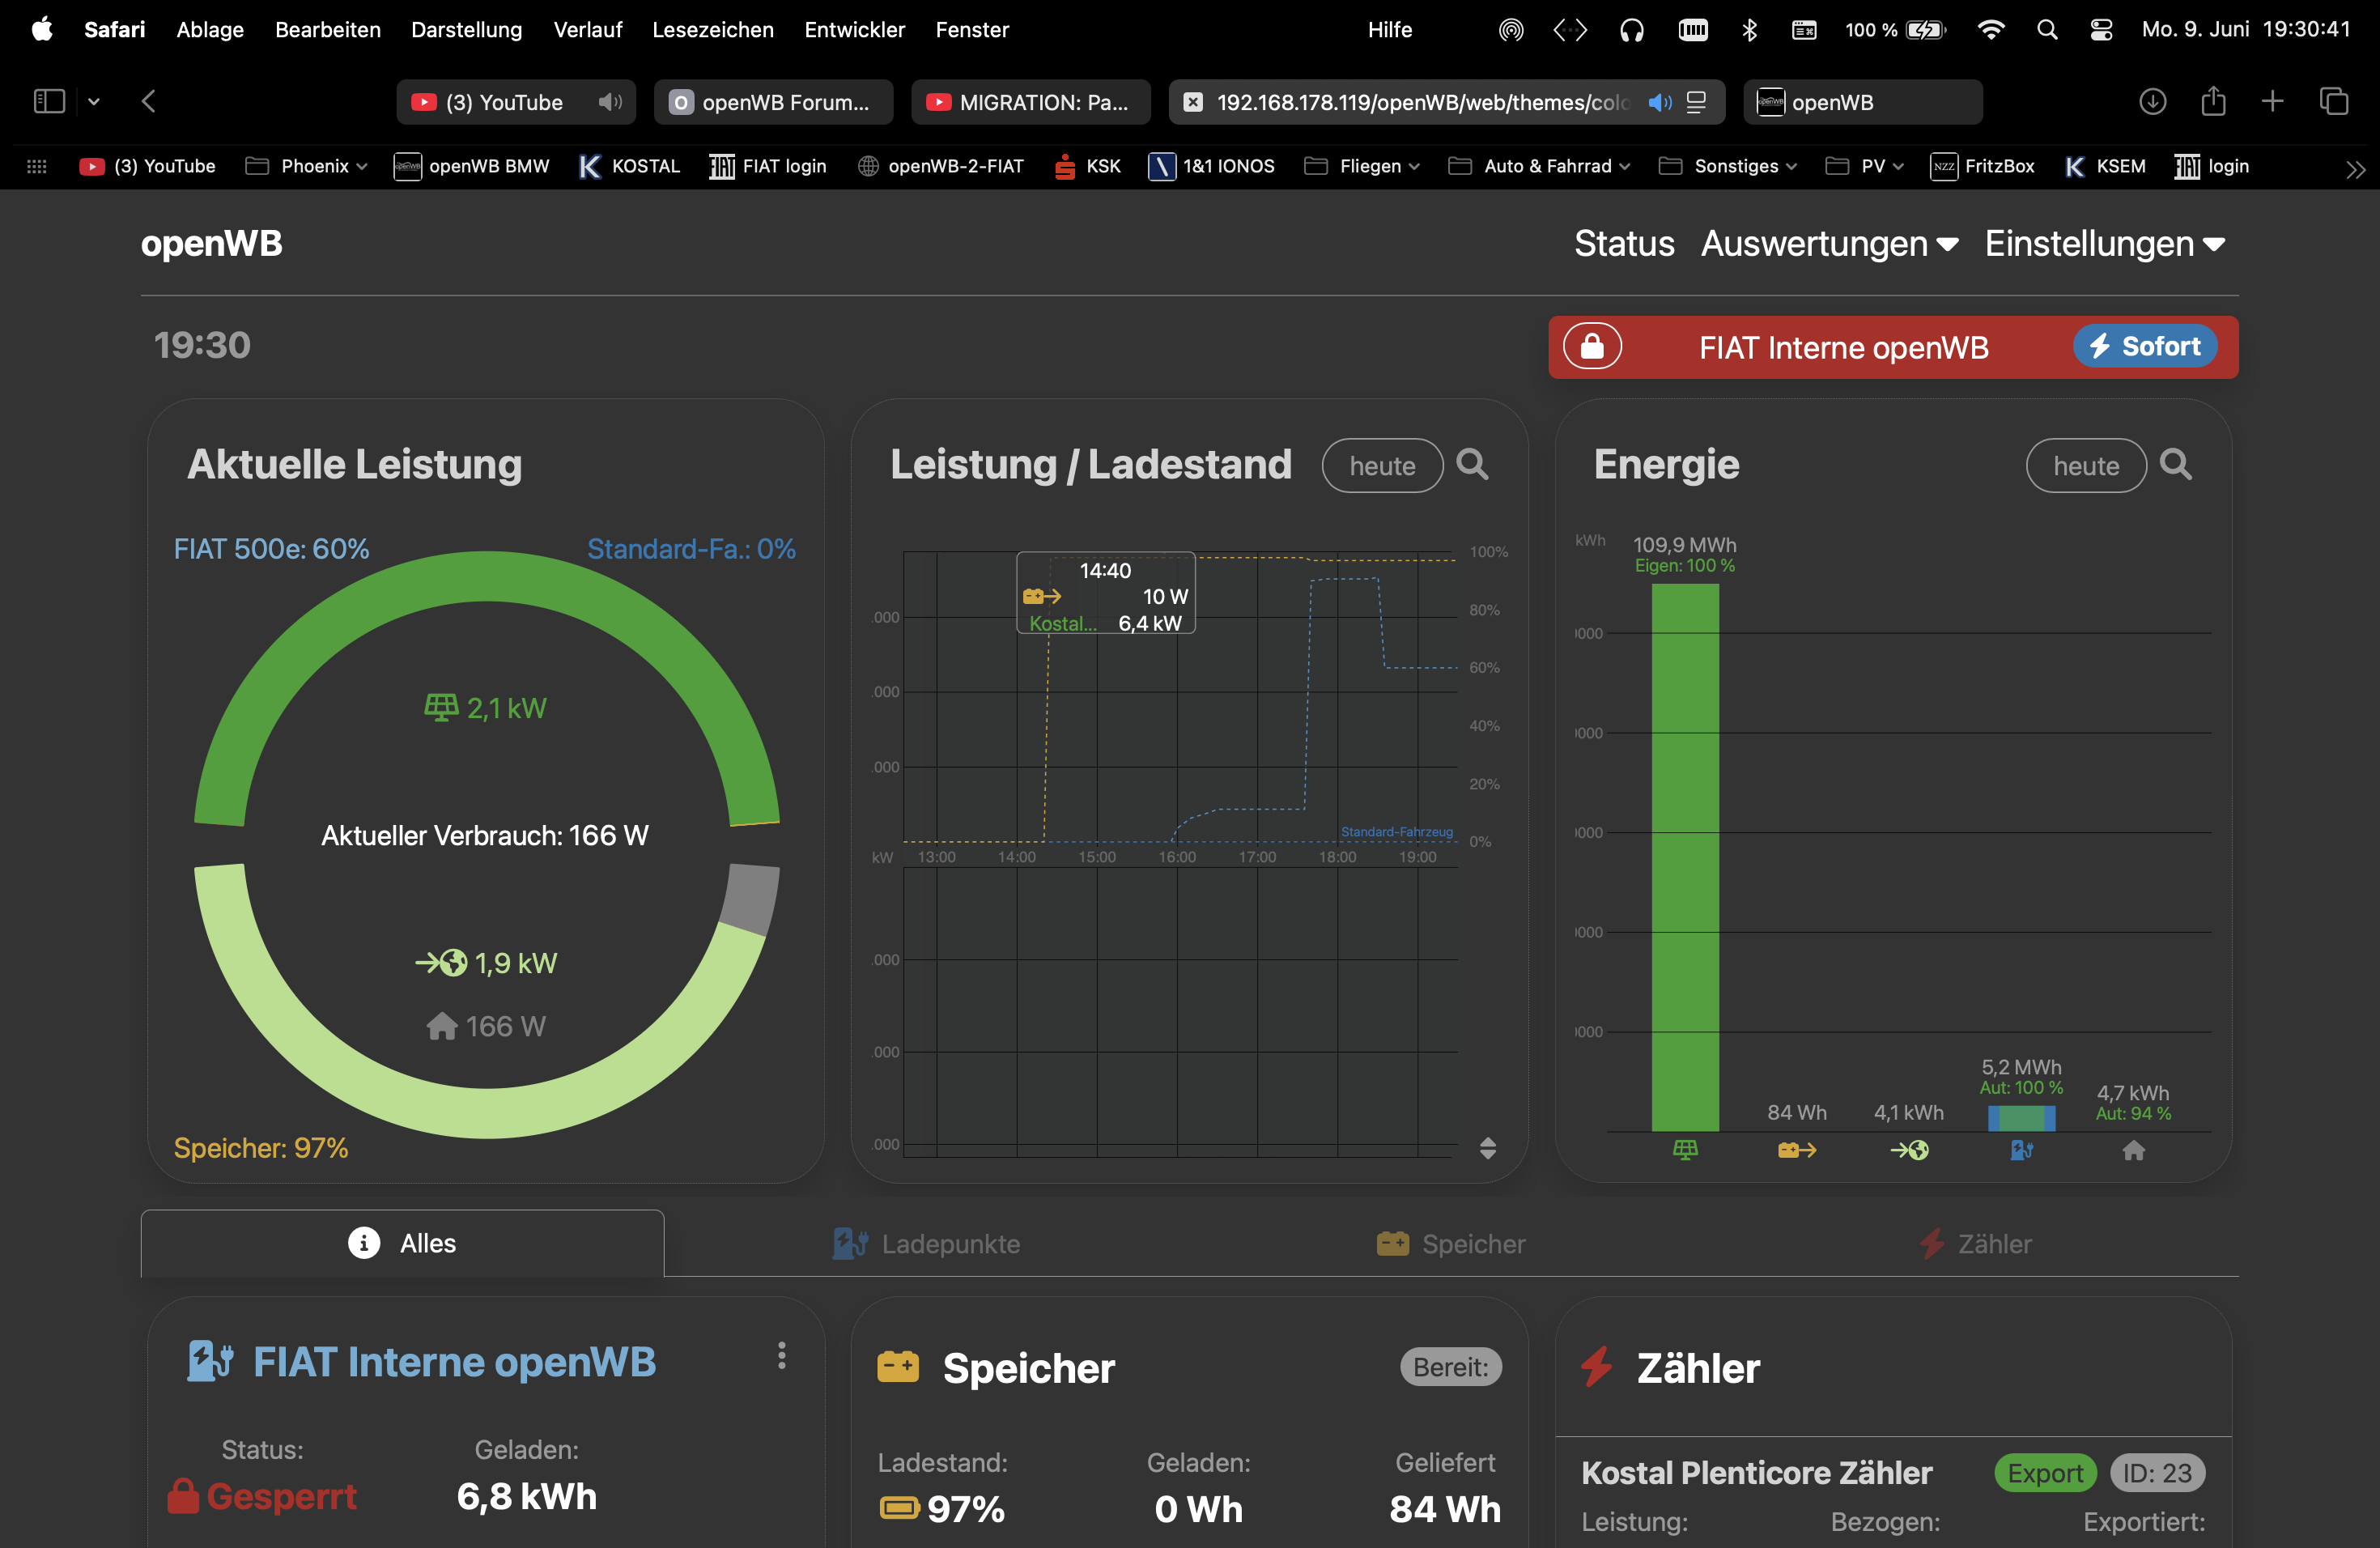
Task: Click the chart height up-down stepper arrows
Action: tap(1487, 1147)
